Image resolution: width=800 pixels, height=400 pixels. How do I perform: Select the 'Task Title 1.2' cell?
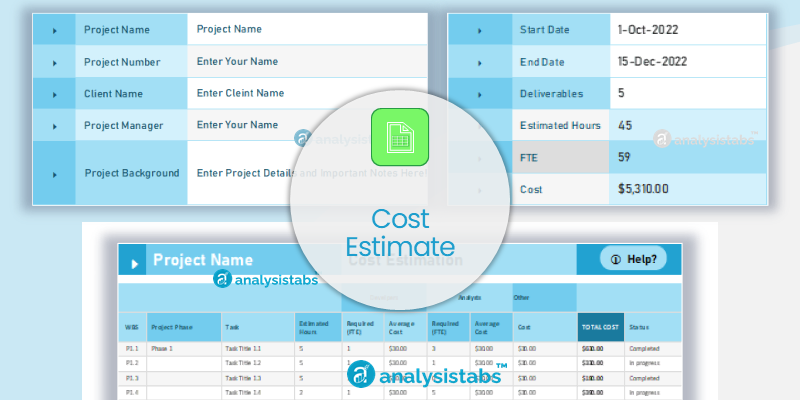pyautogui.click(x=258, y=363)
